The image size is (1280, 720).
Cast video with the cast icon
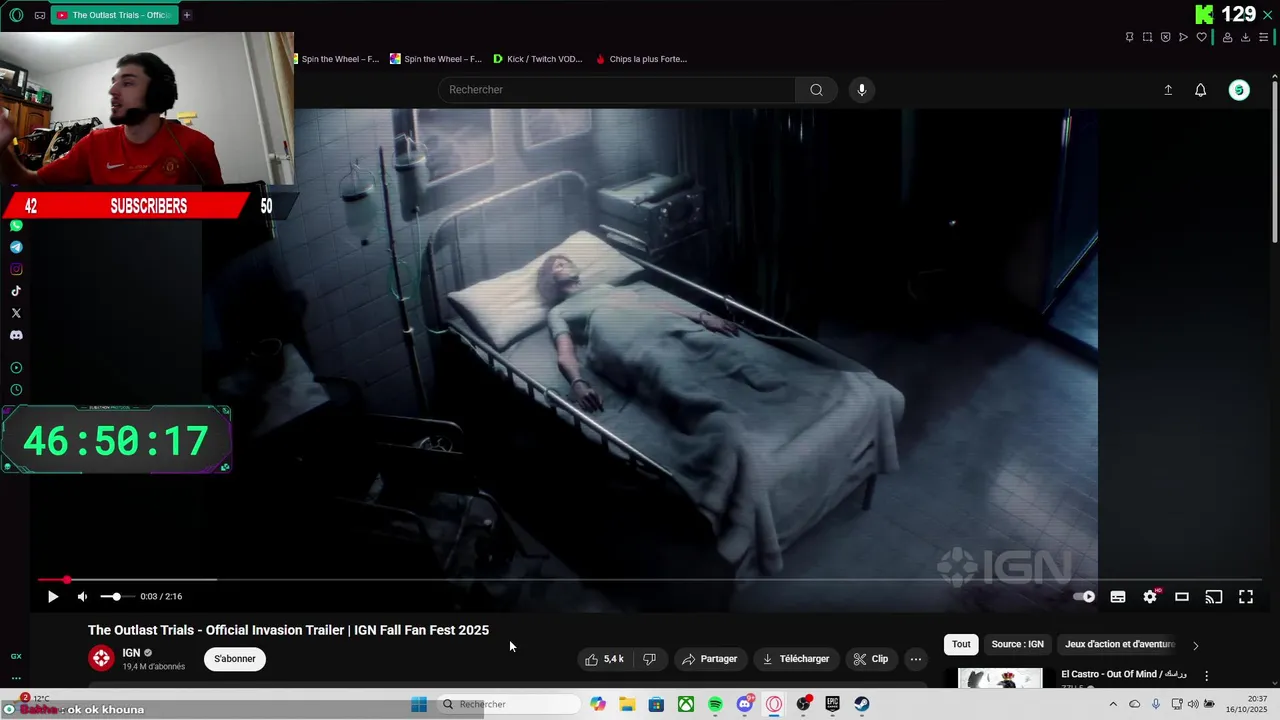(1214, 597)
